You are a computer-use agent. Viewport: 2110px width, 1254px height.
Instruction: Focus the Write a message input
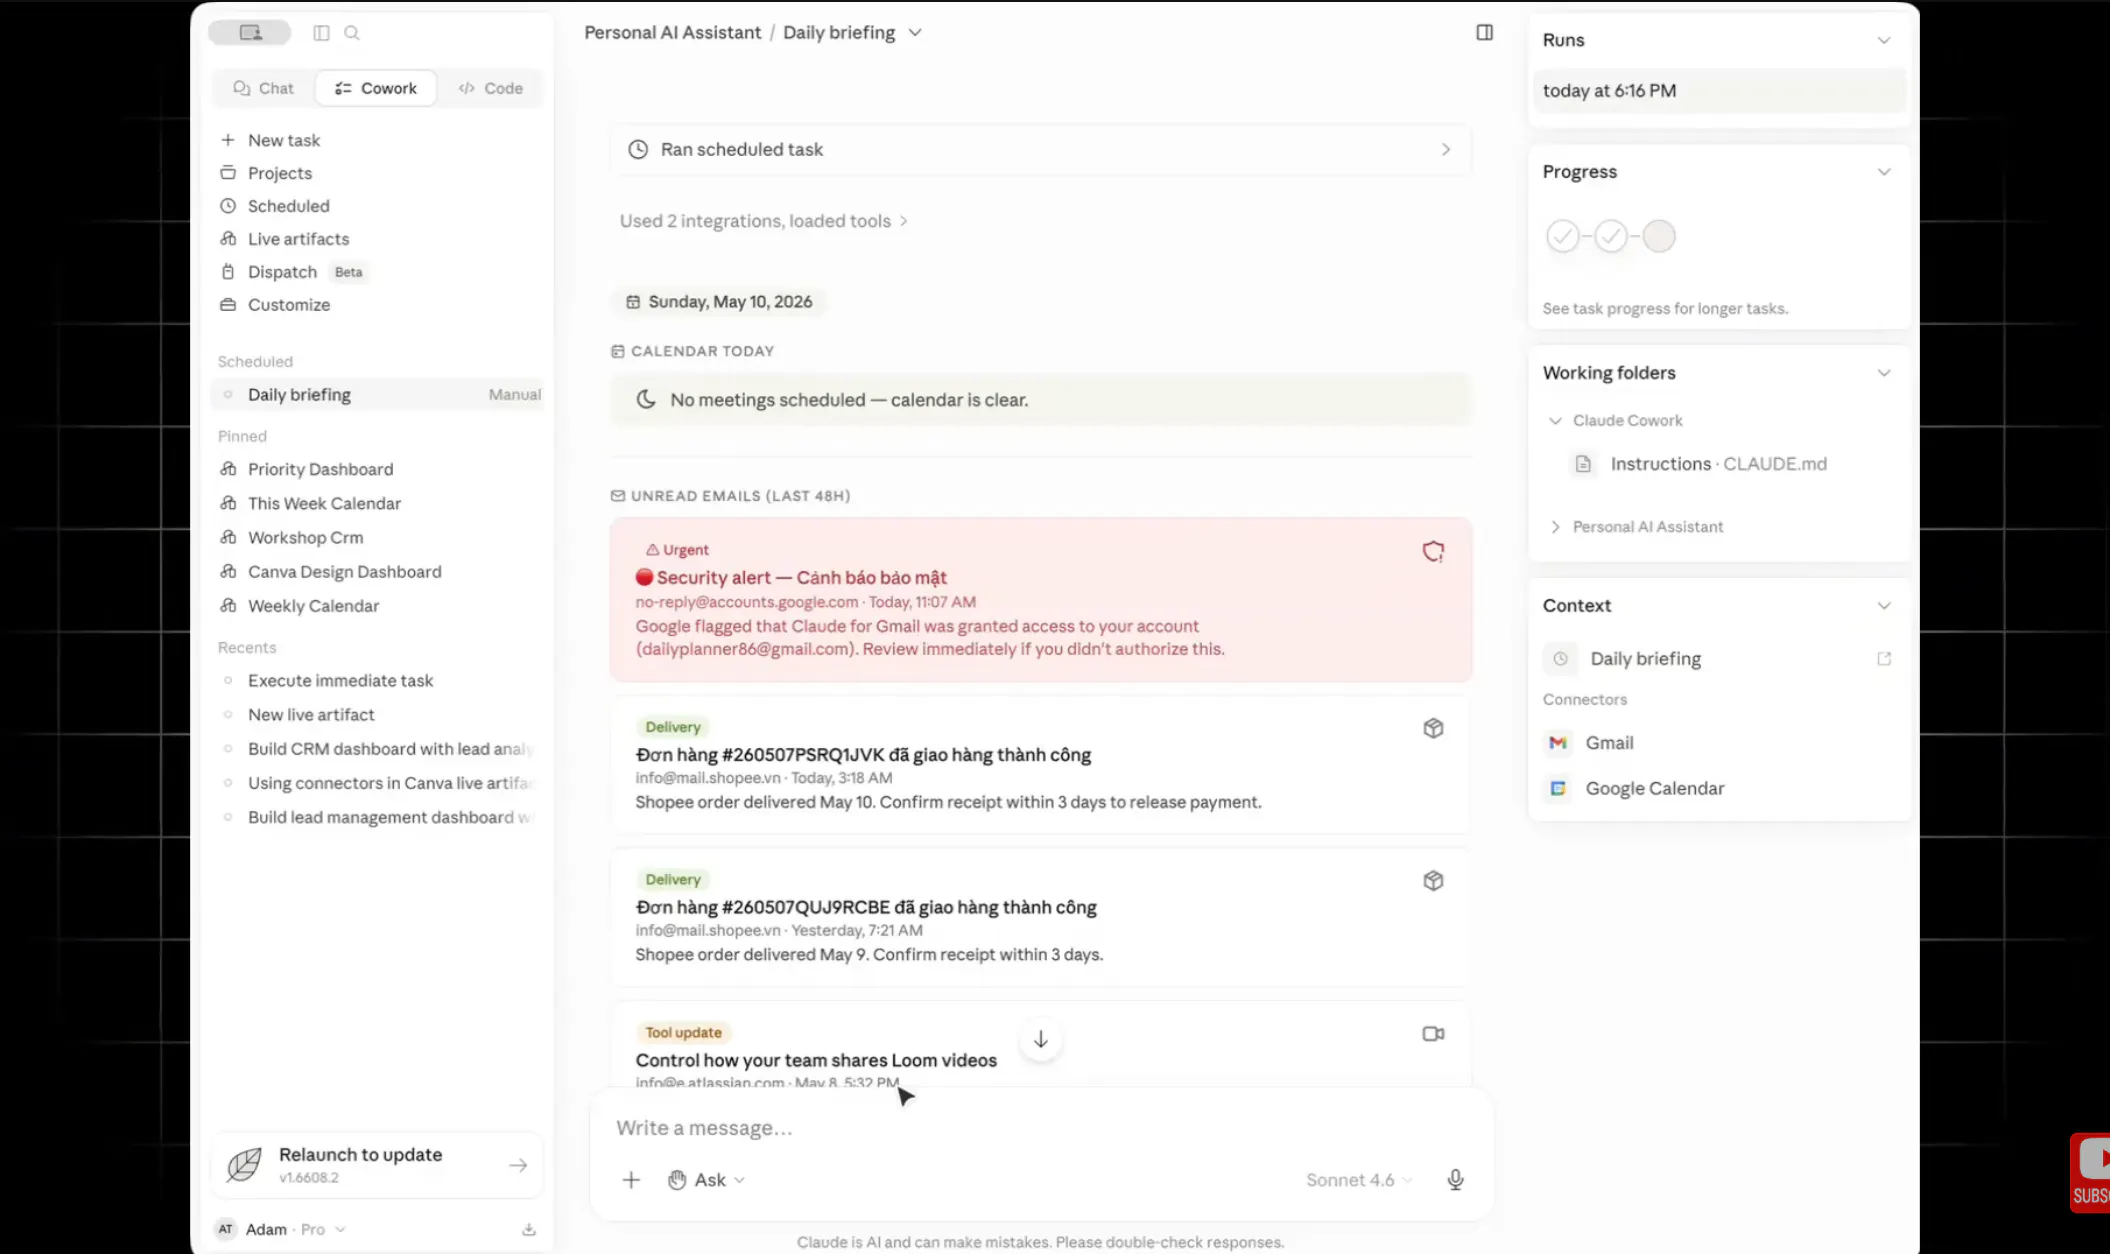tap(1040, 1128)
